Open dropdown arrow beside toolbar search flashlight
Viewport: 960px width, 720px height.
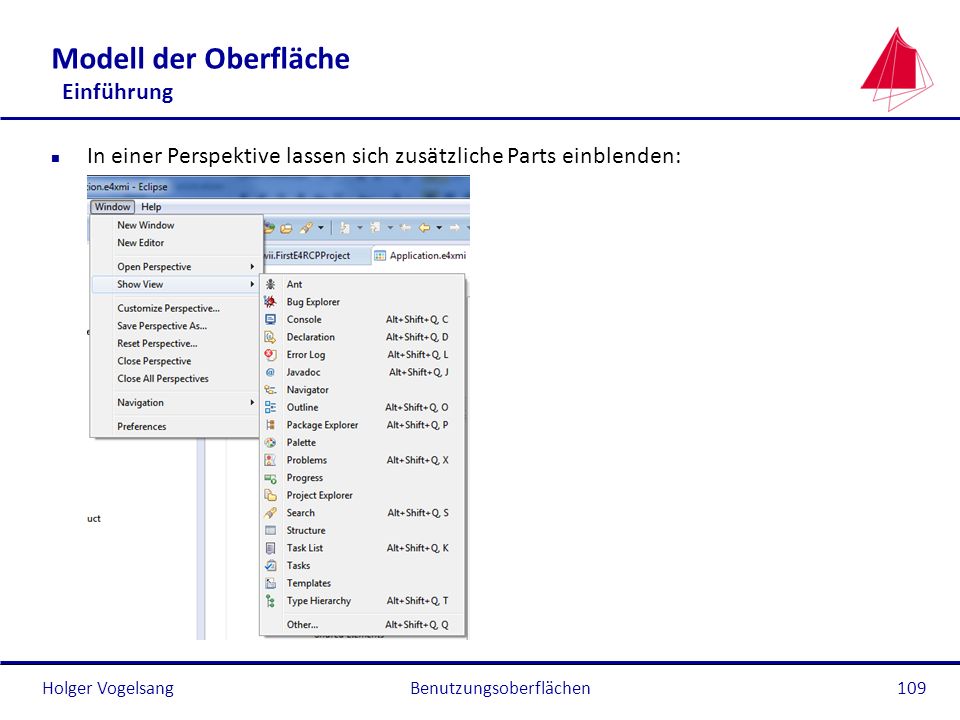point(320,228)
